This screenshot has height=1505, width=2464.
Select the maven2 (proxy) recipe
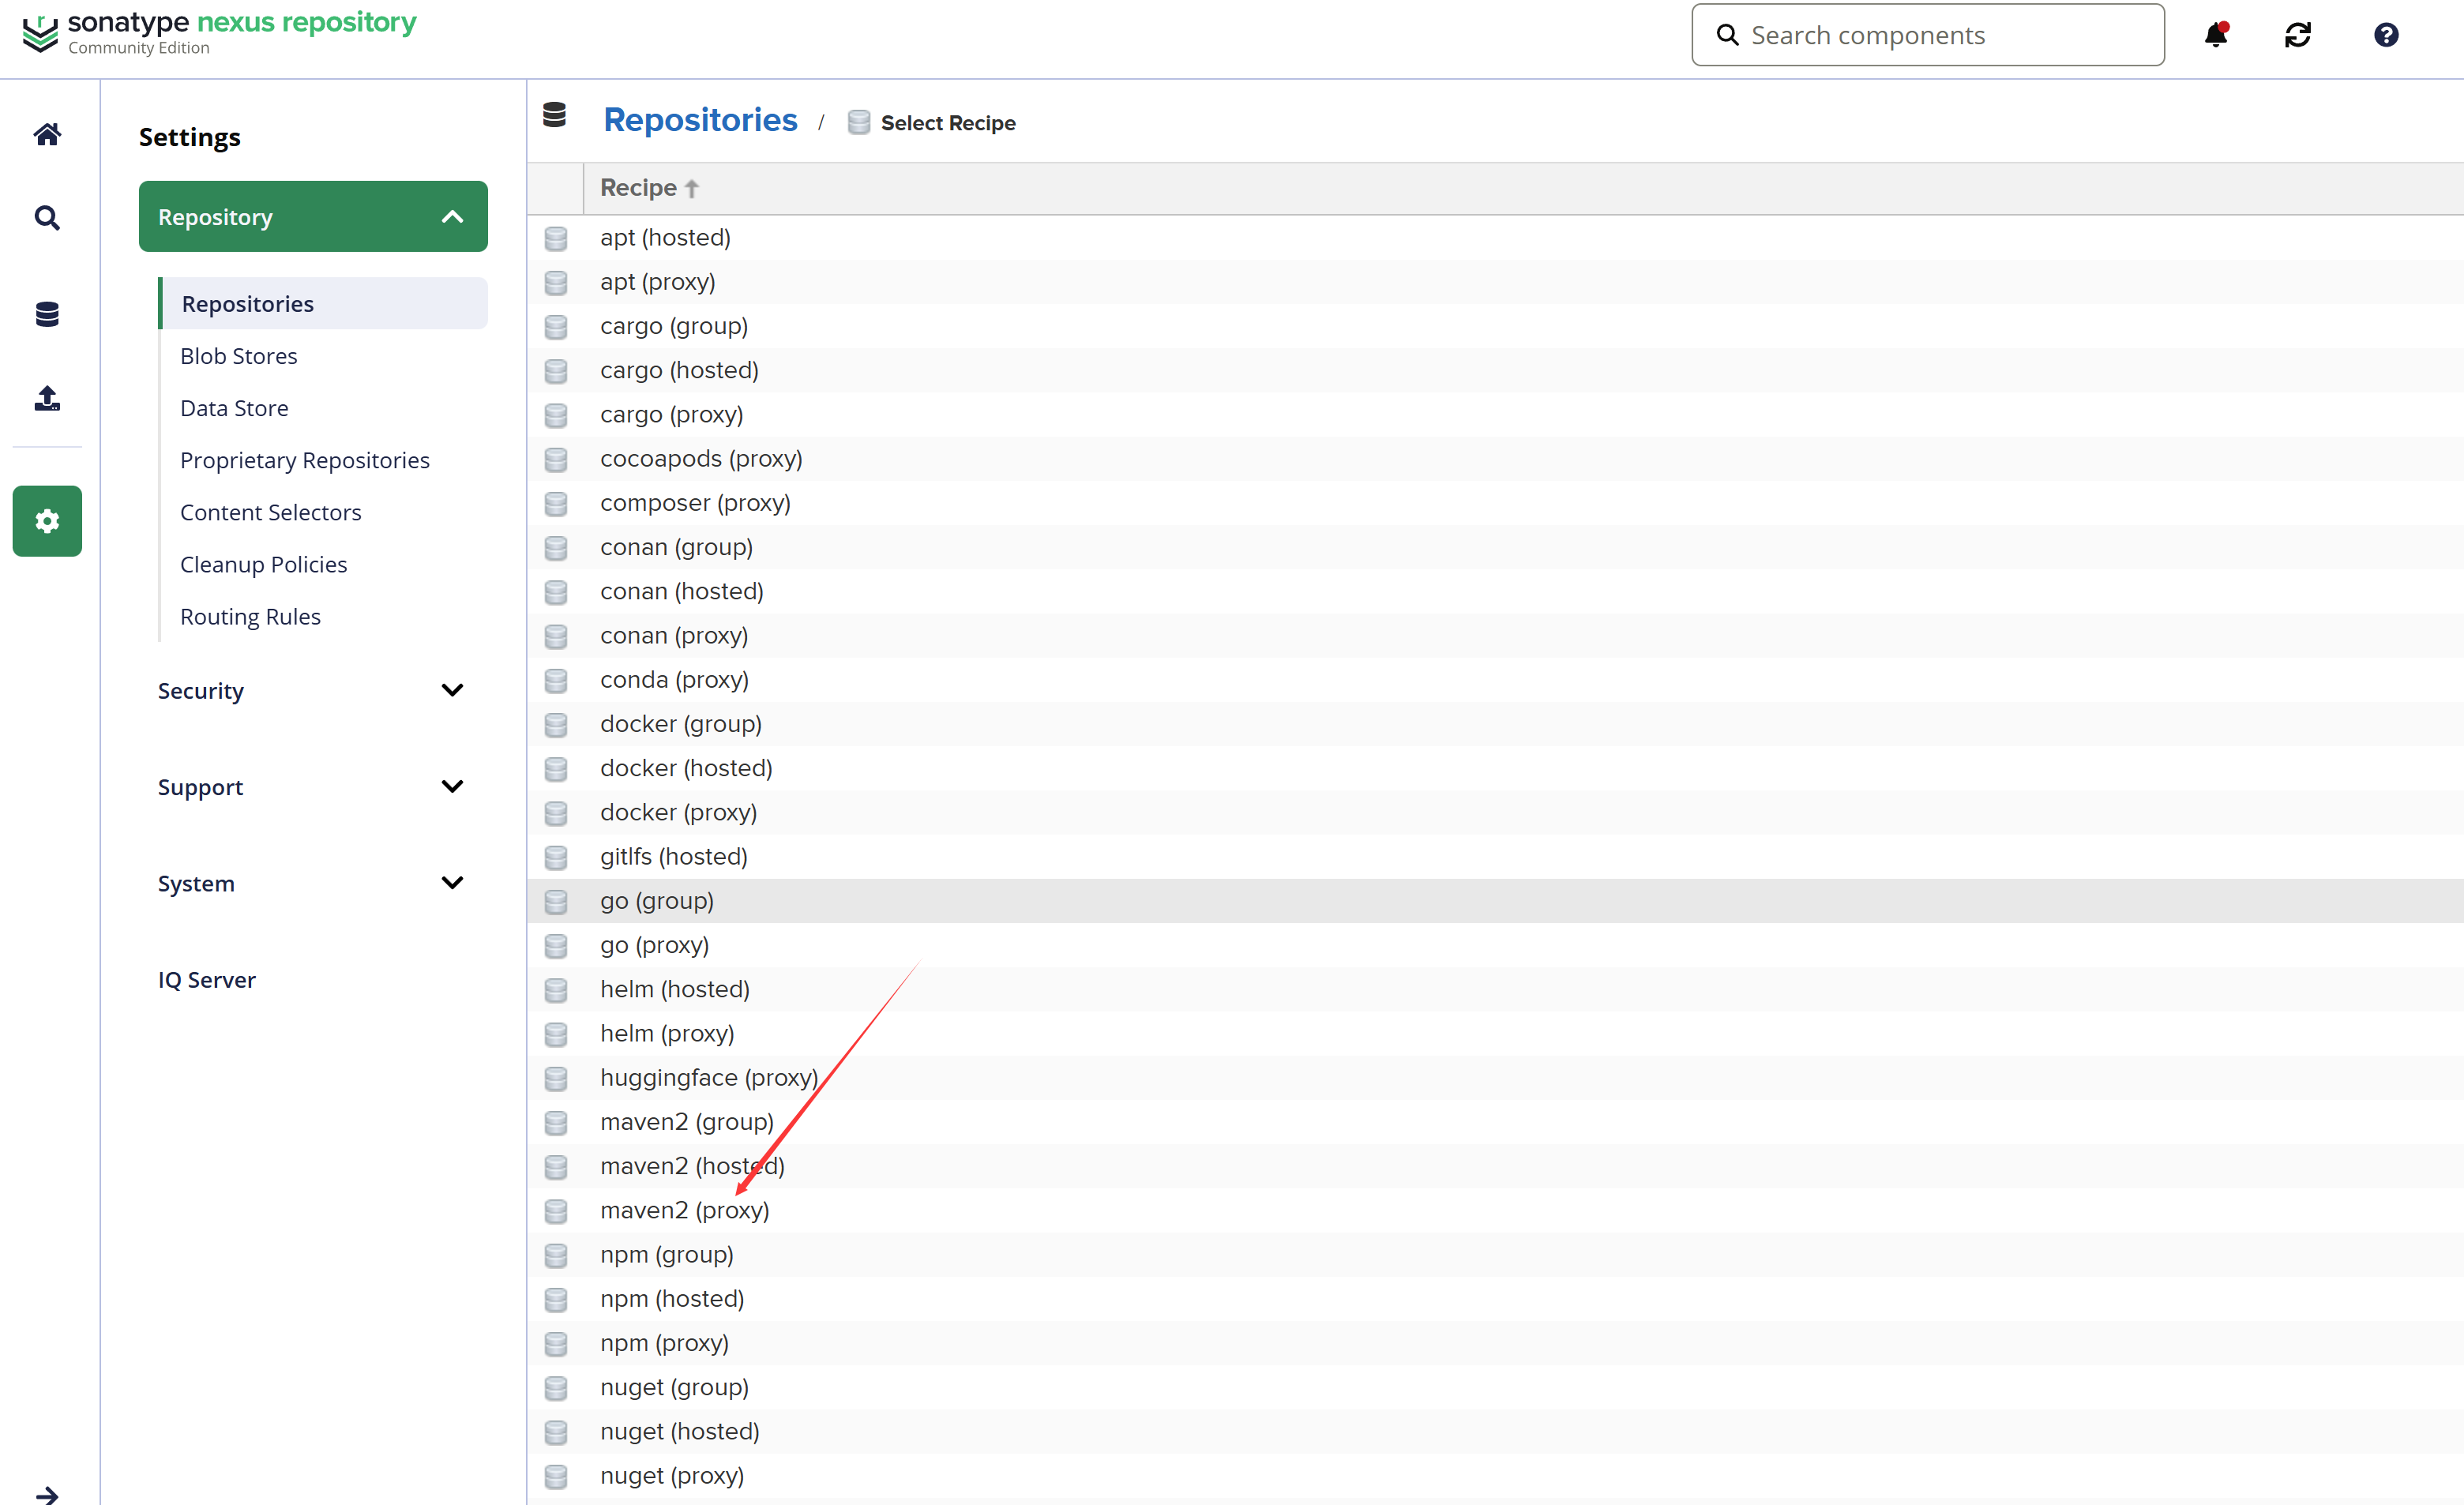[684, 1210]
